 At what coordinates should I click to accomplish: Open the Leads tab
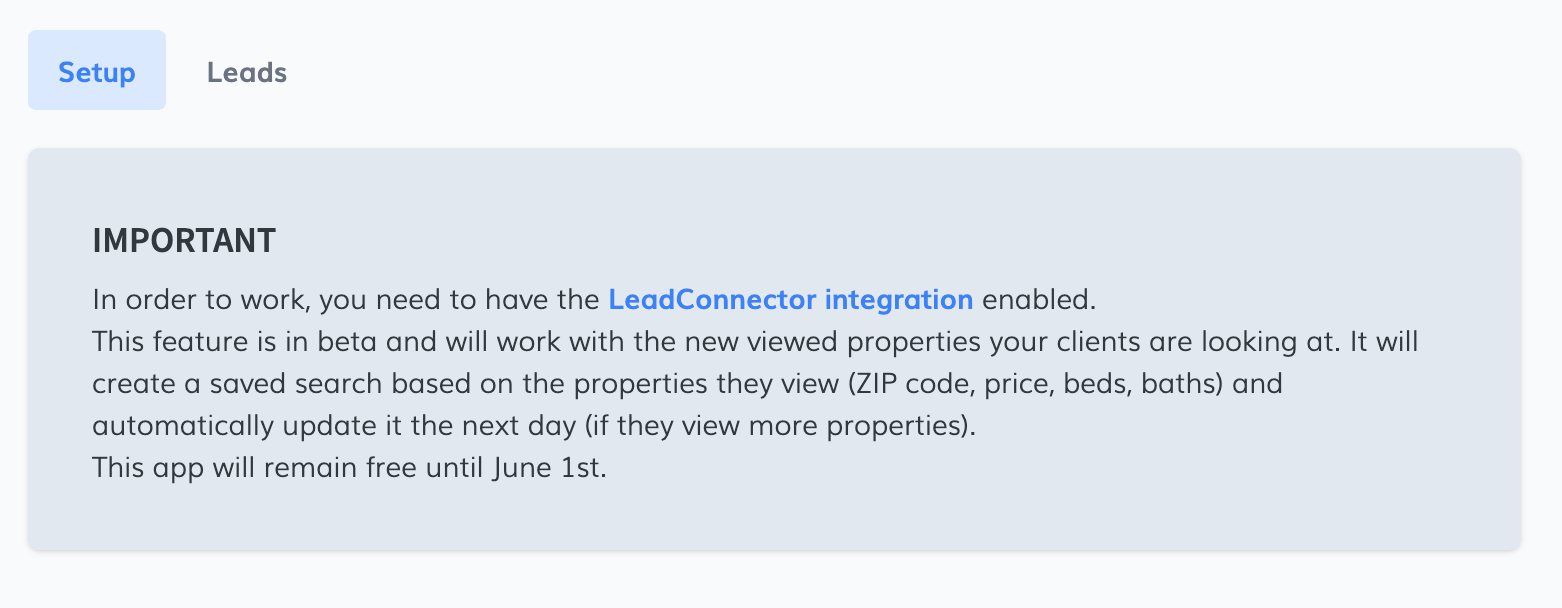247,72
